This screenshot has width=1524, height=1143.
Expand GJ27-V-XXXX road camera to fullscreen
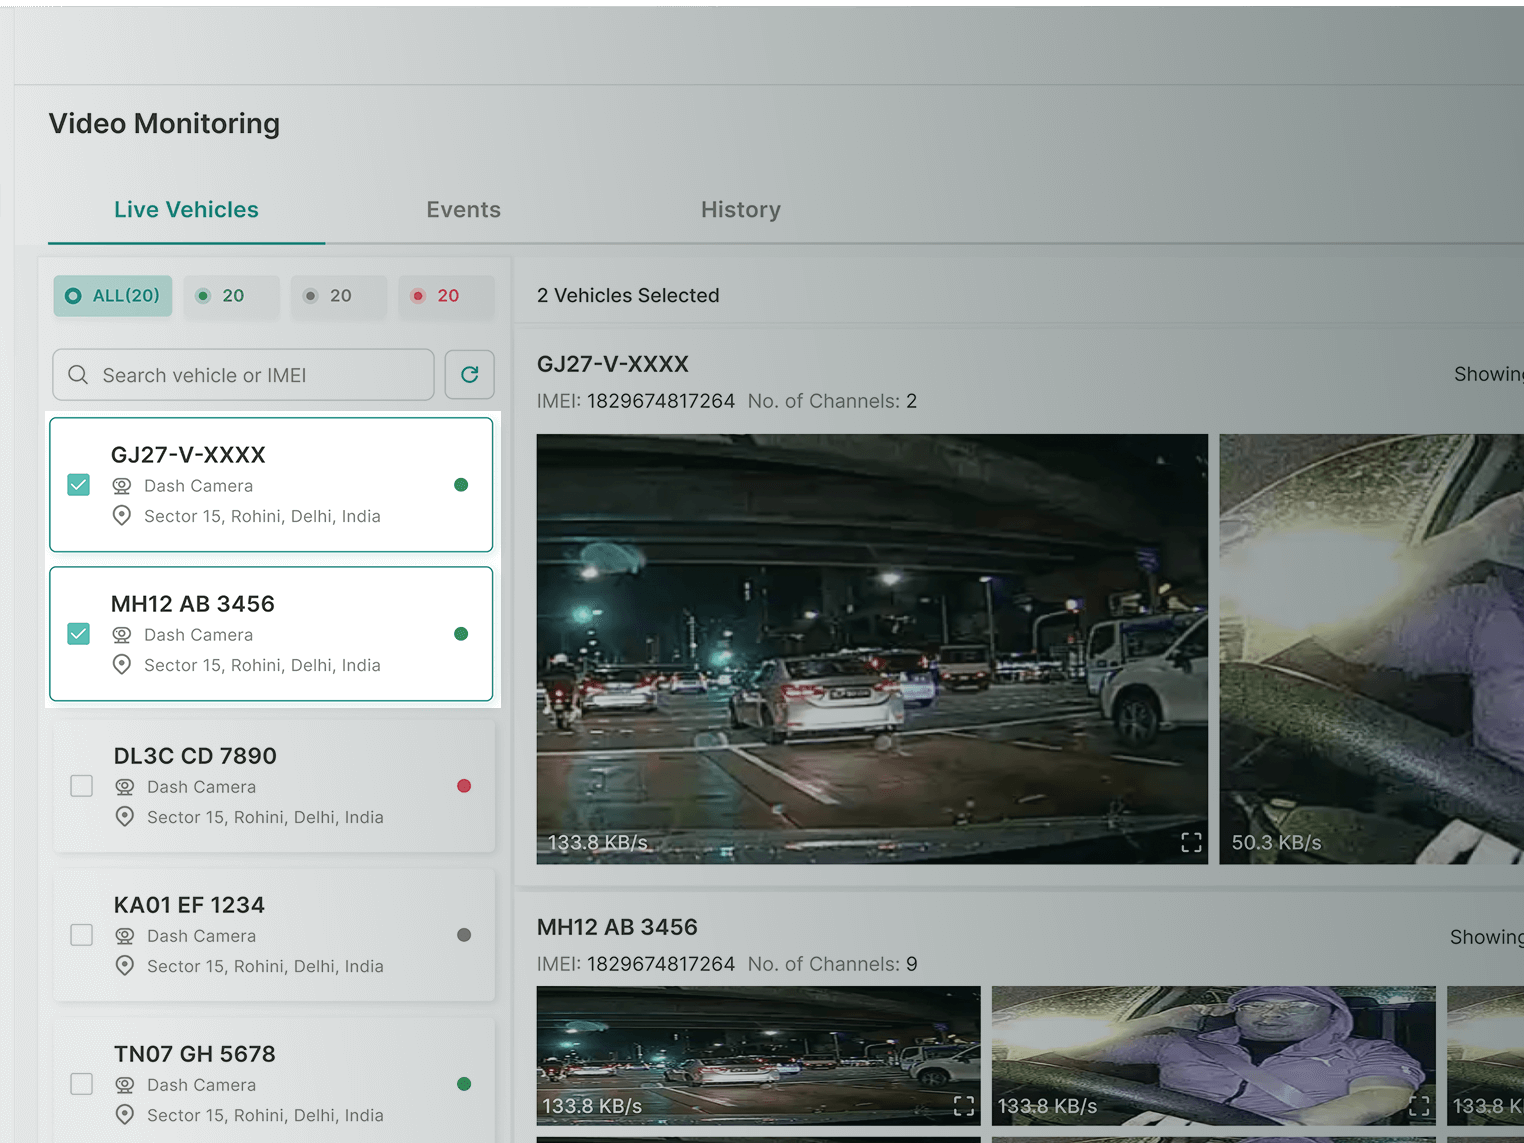click(1190, 842)
